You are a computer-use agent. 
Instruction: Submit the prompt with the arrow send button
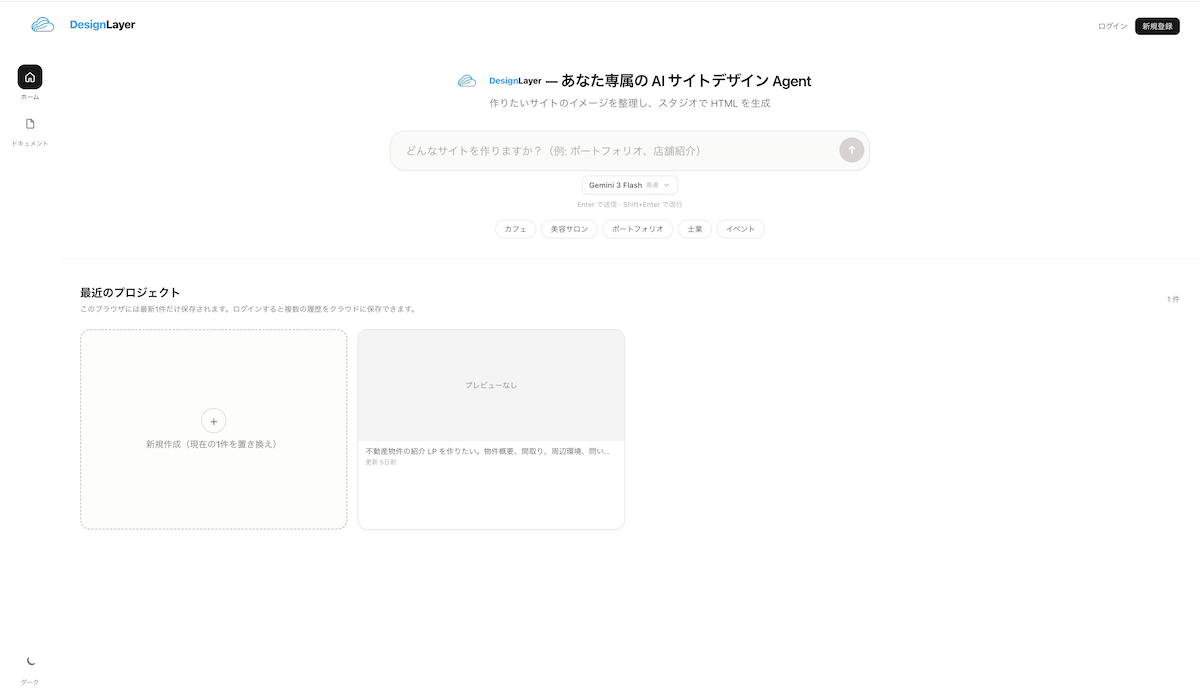tap(851, 150)
